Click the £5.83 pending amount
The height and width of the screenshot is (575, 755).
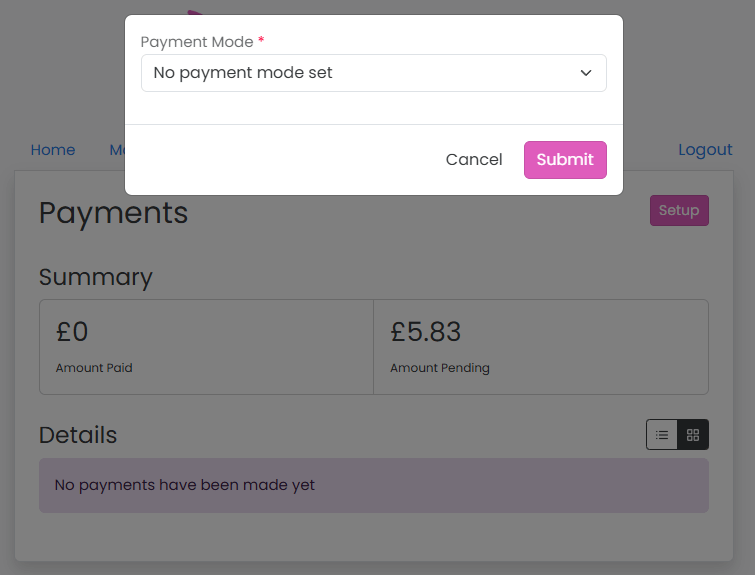point(426,332)
